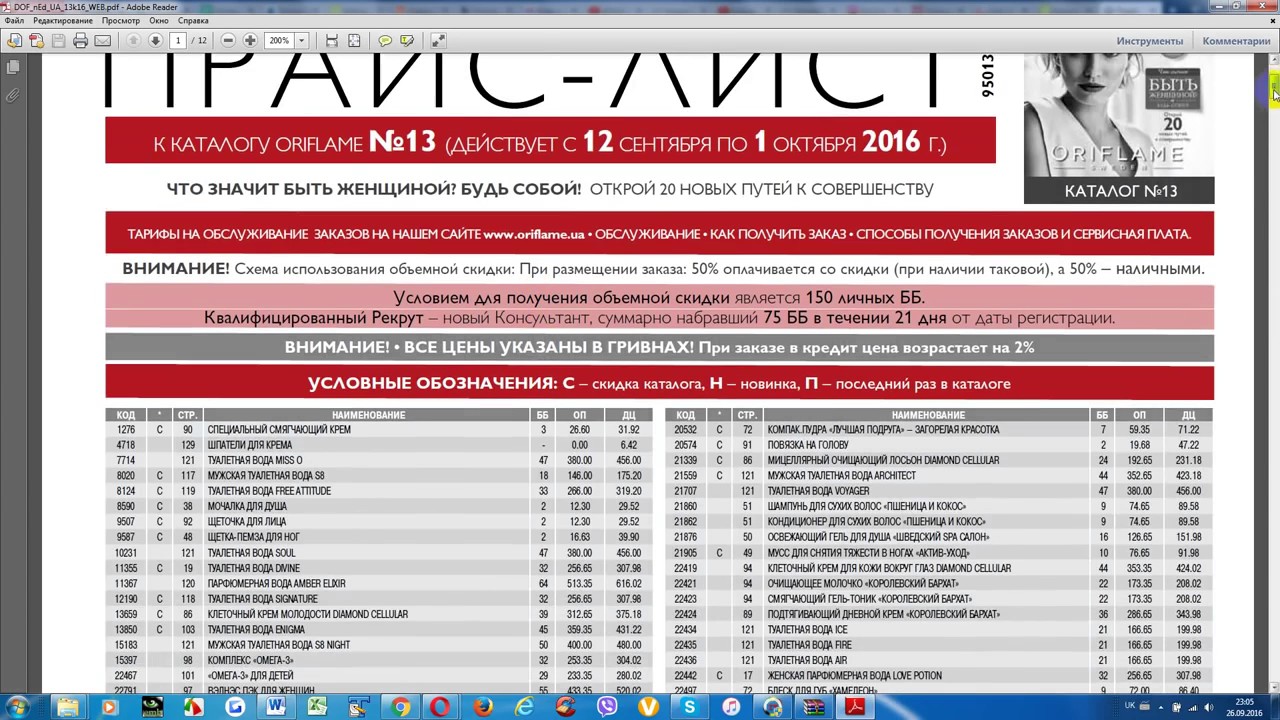This screenshot has height=720, width=1280.
Task: Click the red УСЛОВНЫЕ ОБОЗНАЧЕНИЯ banner text
Action: click(x=659, y=384)
